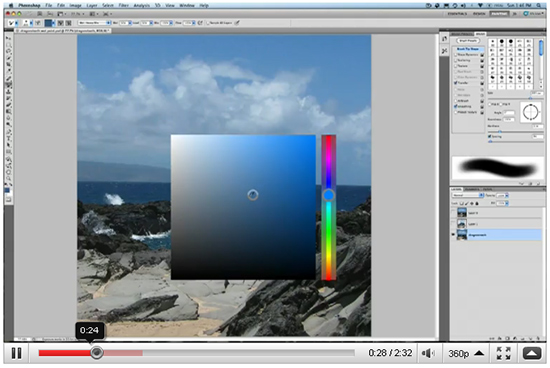Viewport: 550px width, 368px height.
Task: Open the Image menu
Action: (x=75, y=6)
